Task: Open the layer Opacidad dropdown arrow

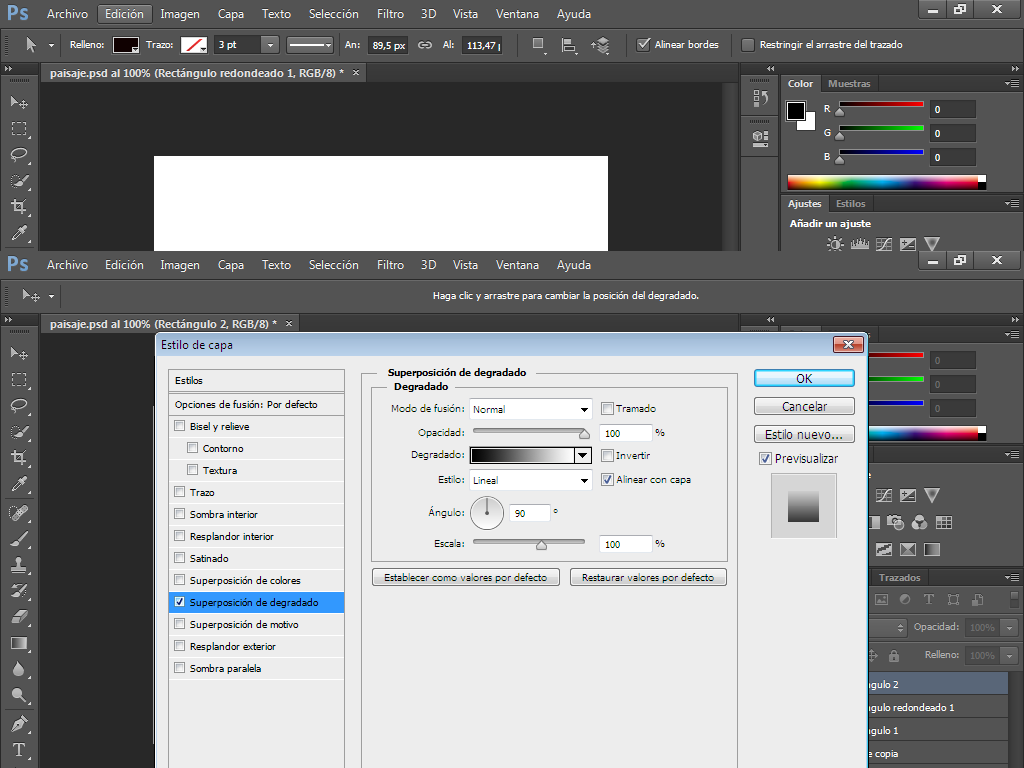Action: 1010,628
